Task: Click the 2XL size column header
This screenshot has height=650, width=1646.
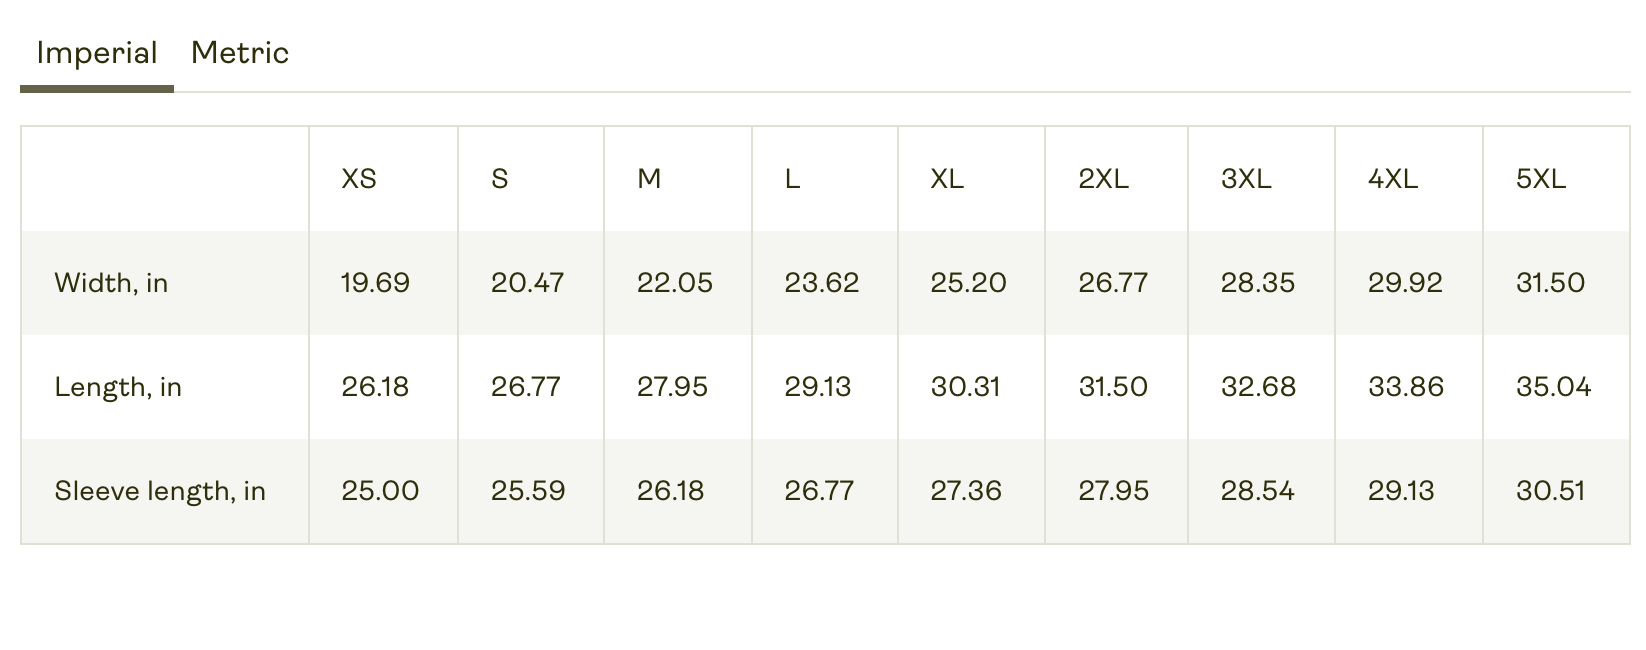Action: pyautogui.click(x=1103, y=179)
